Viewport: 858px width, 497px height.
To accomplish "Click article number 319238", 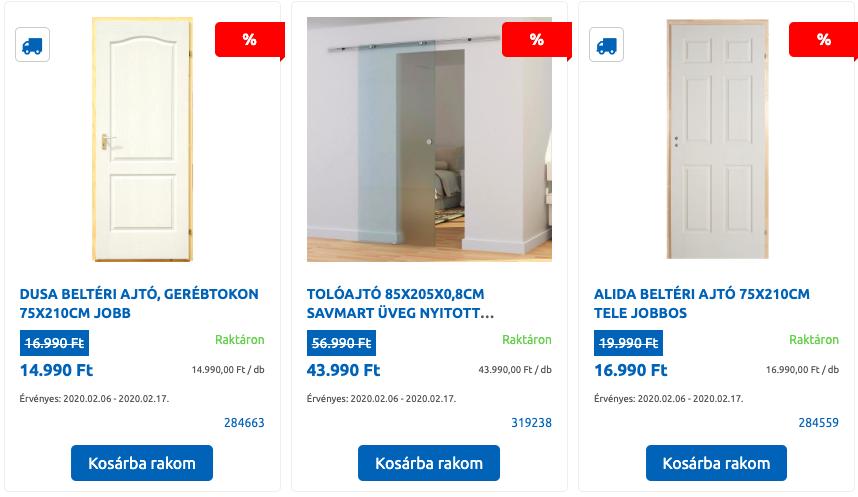I will click(531, 423).
